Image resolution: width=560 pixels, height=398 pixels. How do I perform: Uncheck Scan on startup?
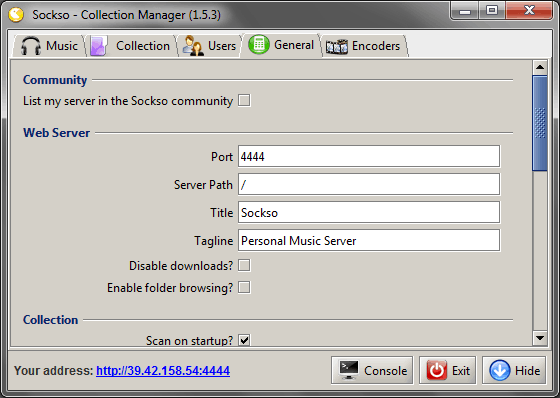244,340
